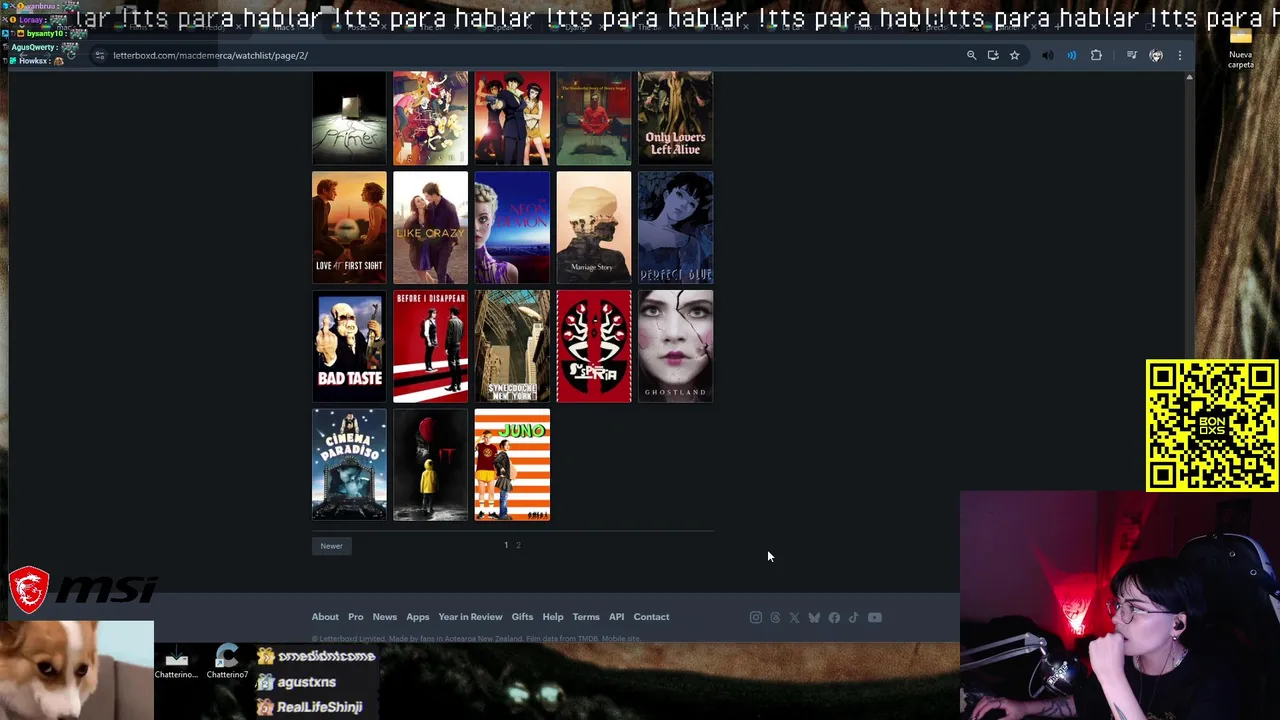Screen dimensions: 1280x720
Task: Bookmark this page with the star icon
Action: [1014, 55]
